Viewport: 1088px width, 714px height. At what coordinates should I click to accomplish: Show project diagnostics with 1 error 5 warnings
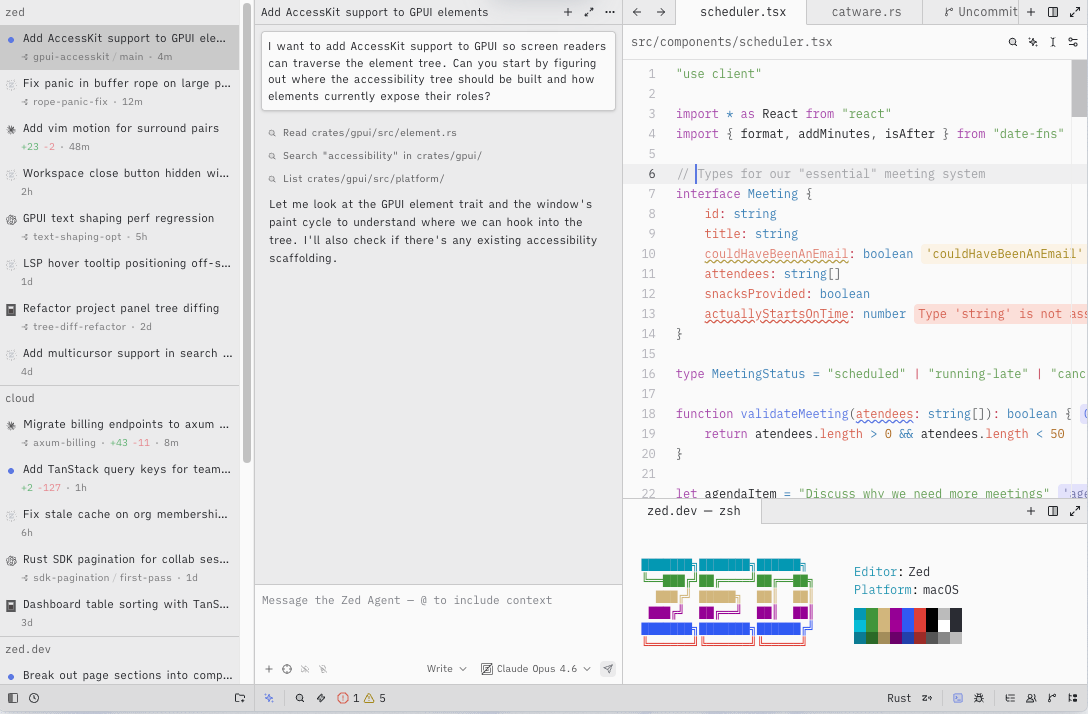click(x=361, y=698)
